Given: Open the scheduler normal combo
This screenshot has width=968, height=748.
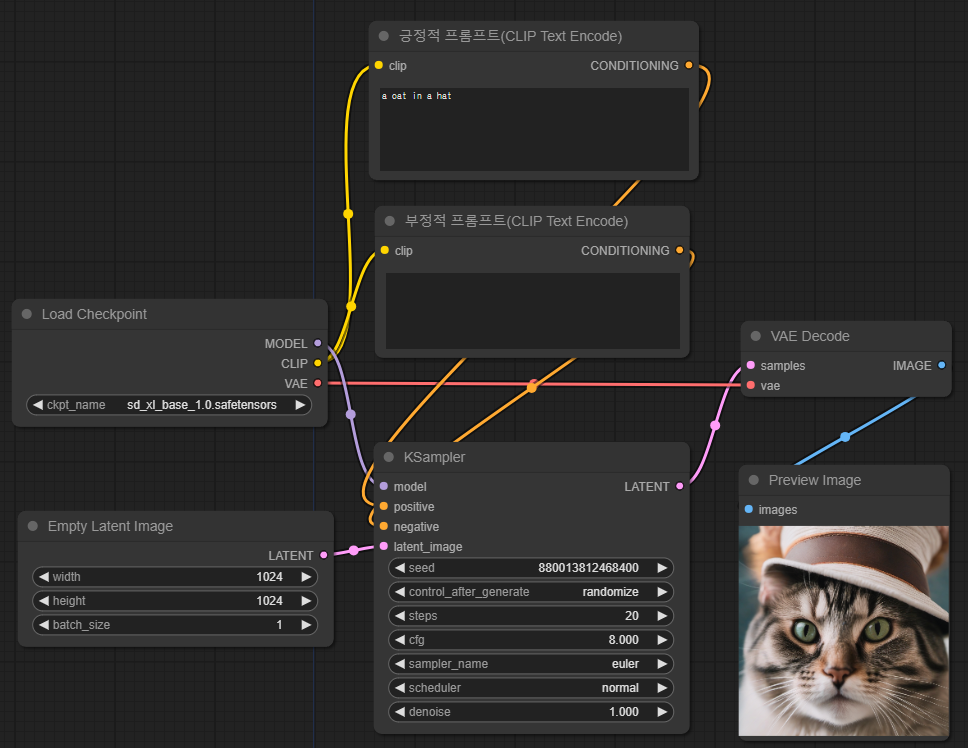Looking at the screenshot, I should (x=531, y=688).
